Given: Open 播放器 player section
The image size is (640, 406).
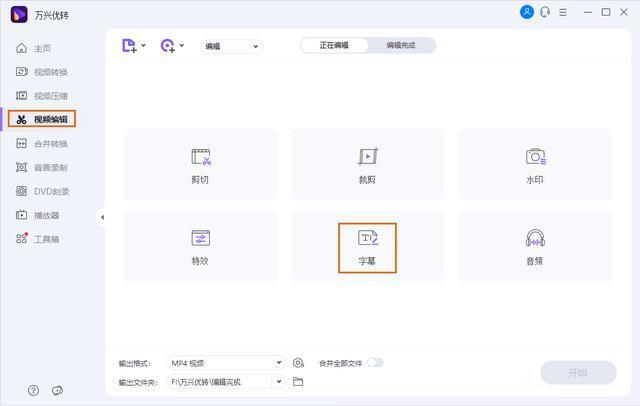Looking at the screenshot, I should 37,215.
